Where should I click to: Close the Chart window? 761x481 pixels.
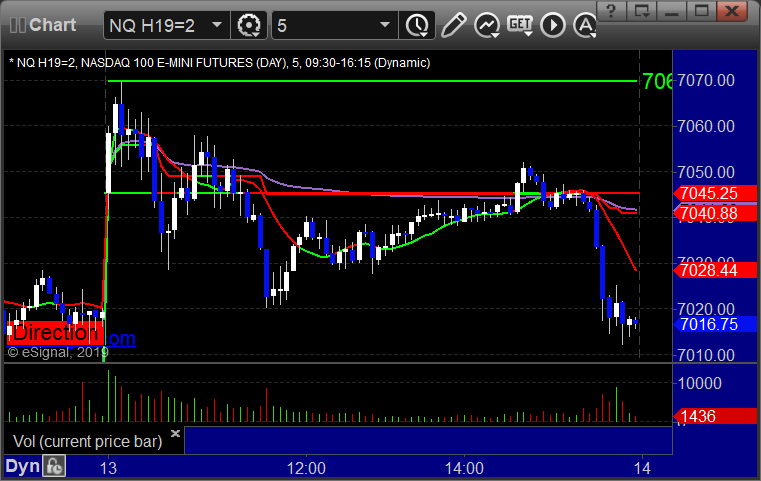tap(732, 11)
